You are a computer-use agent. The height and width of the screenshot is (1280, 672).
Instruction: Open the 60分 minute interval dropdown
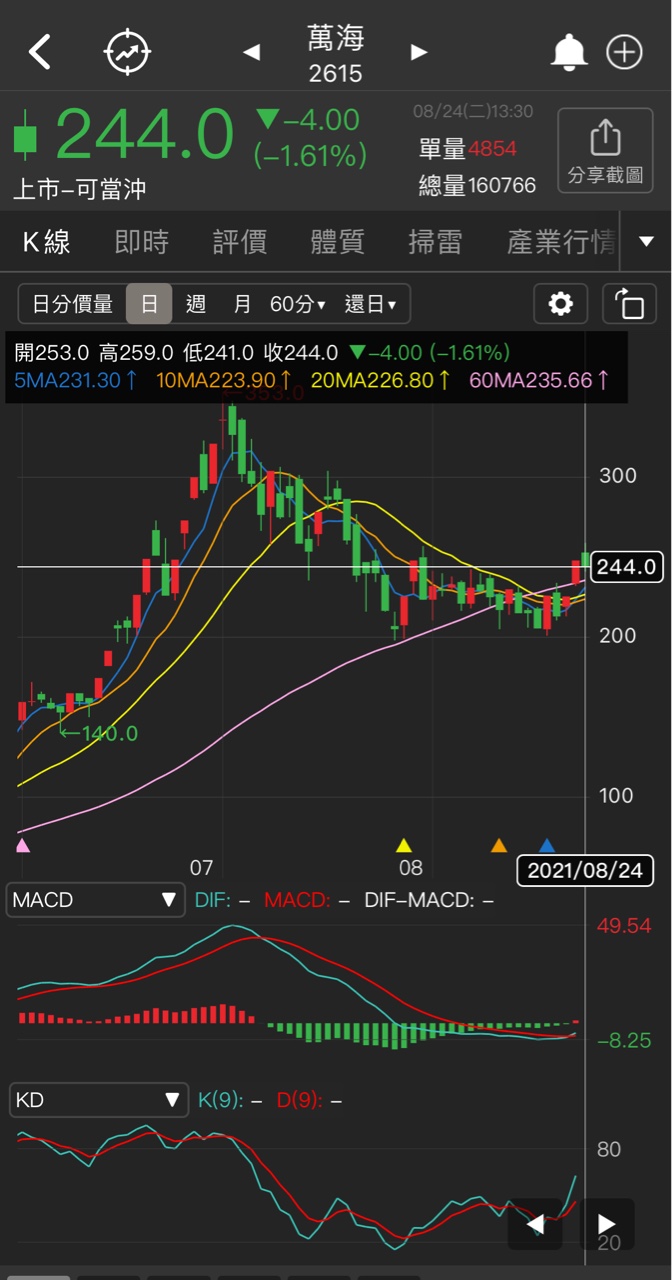(x=298, y=304)
